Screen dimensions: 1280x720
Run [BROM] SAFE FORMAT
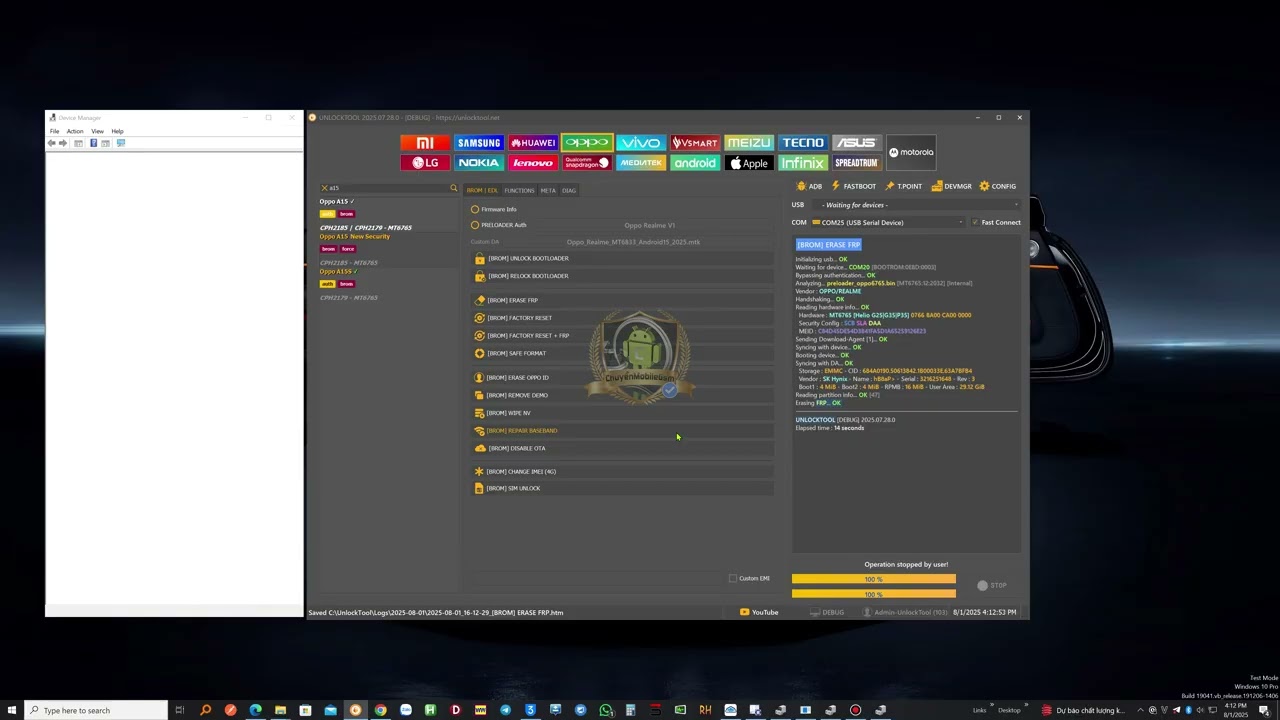(x=622, y=353)
